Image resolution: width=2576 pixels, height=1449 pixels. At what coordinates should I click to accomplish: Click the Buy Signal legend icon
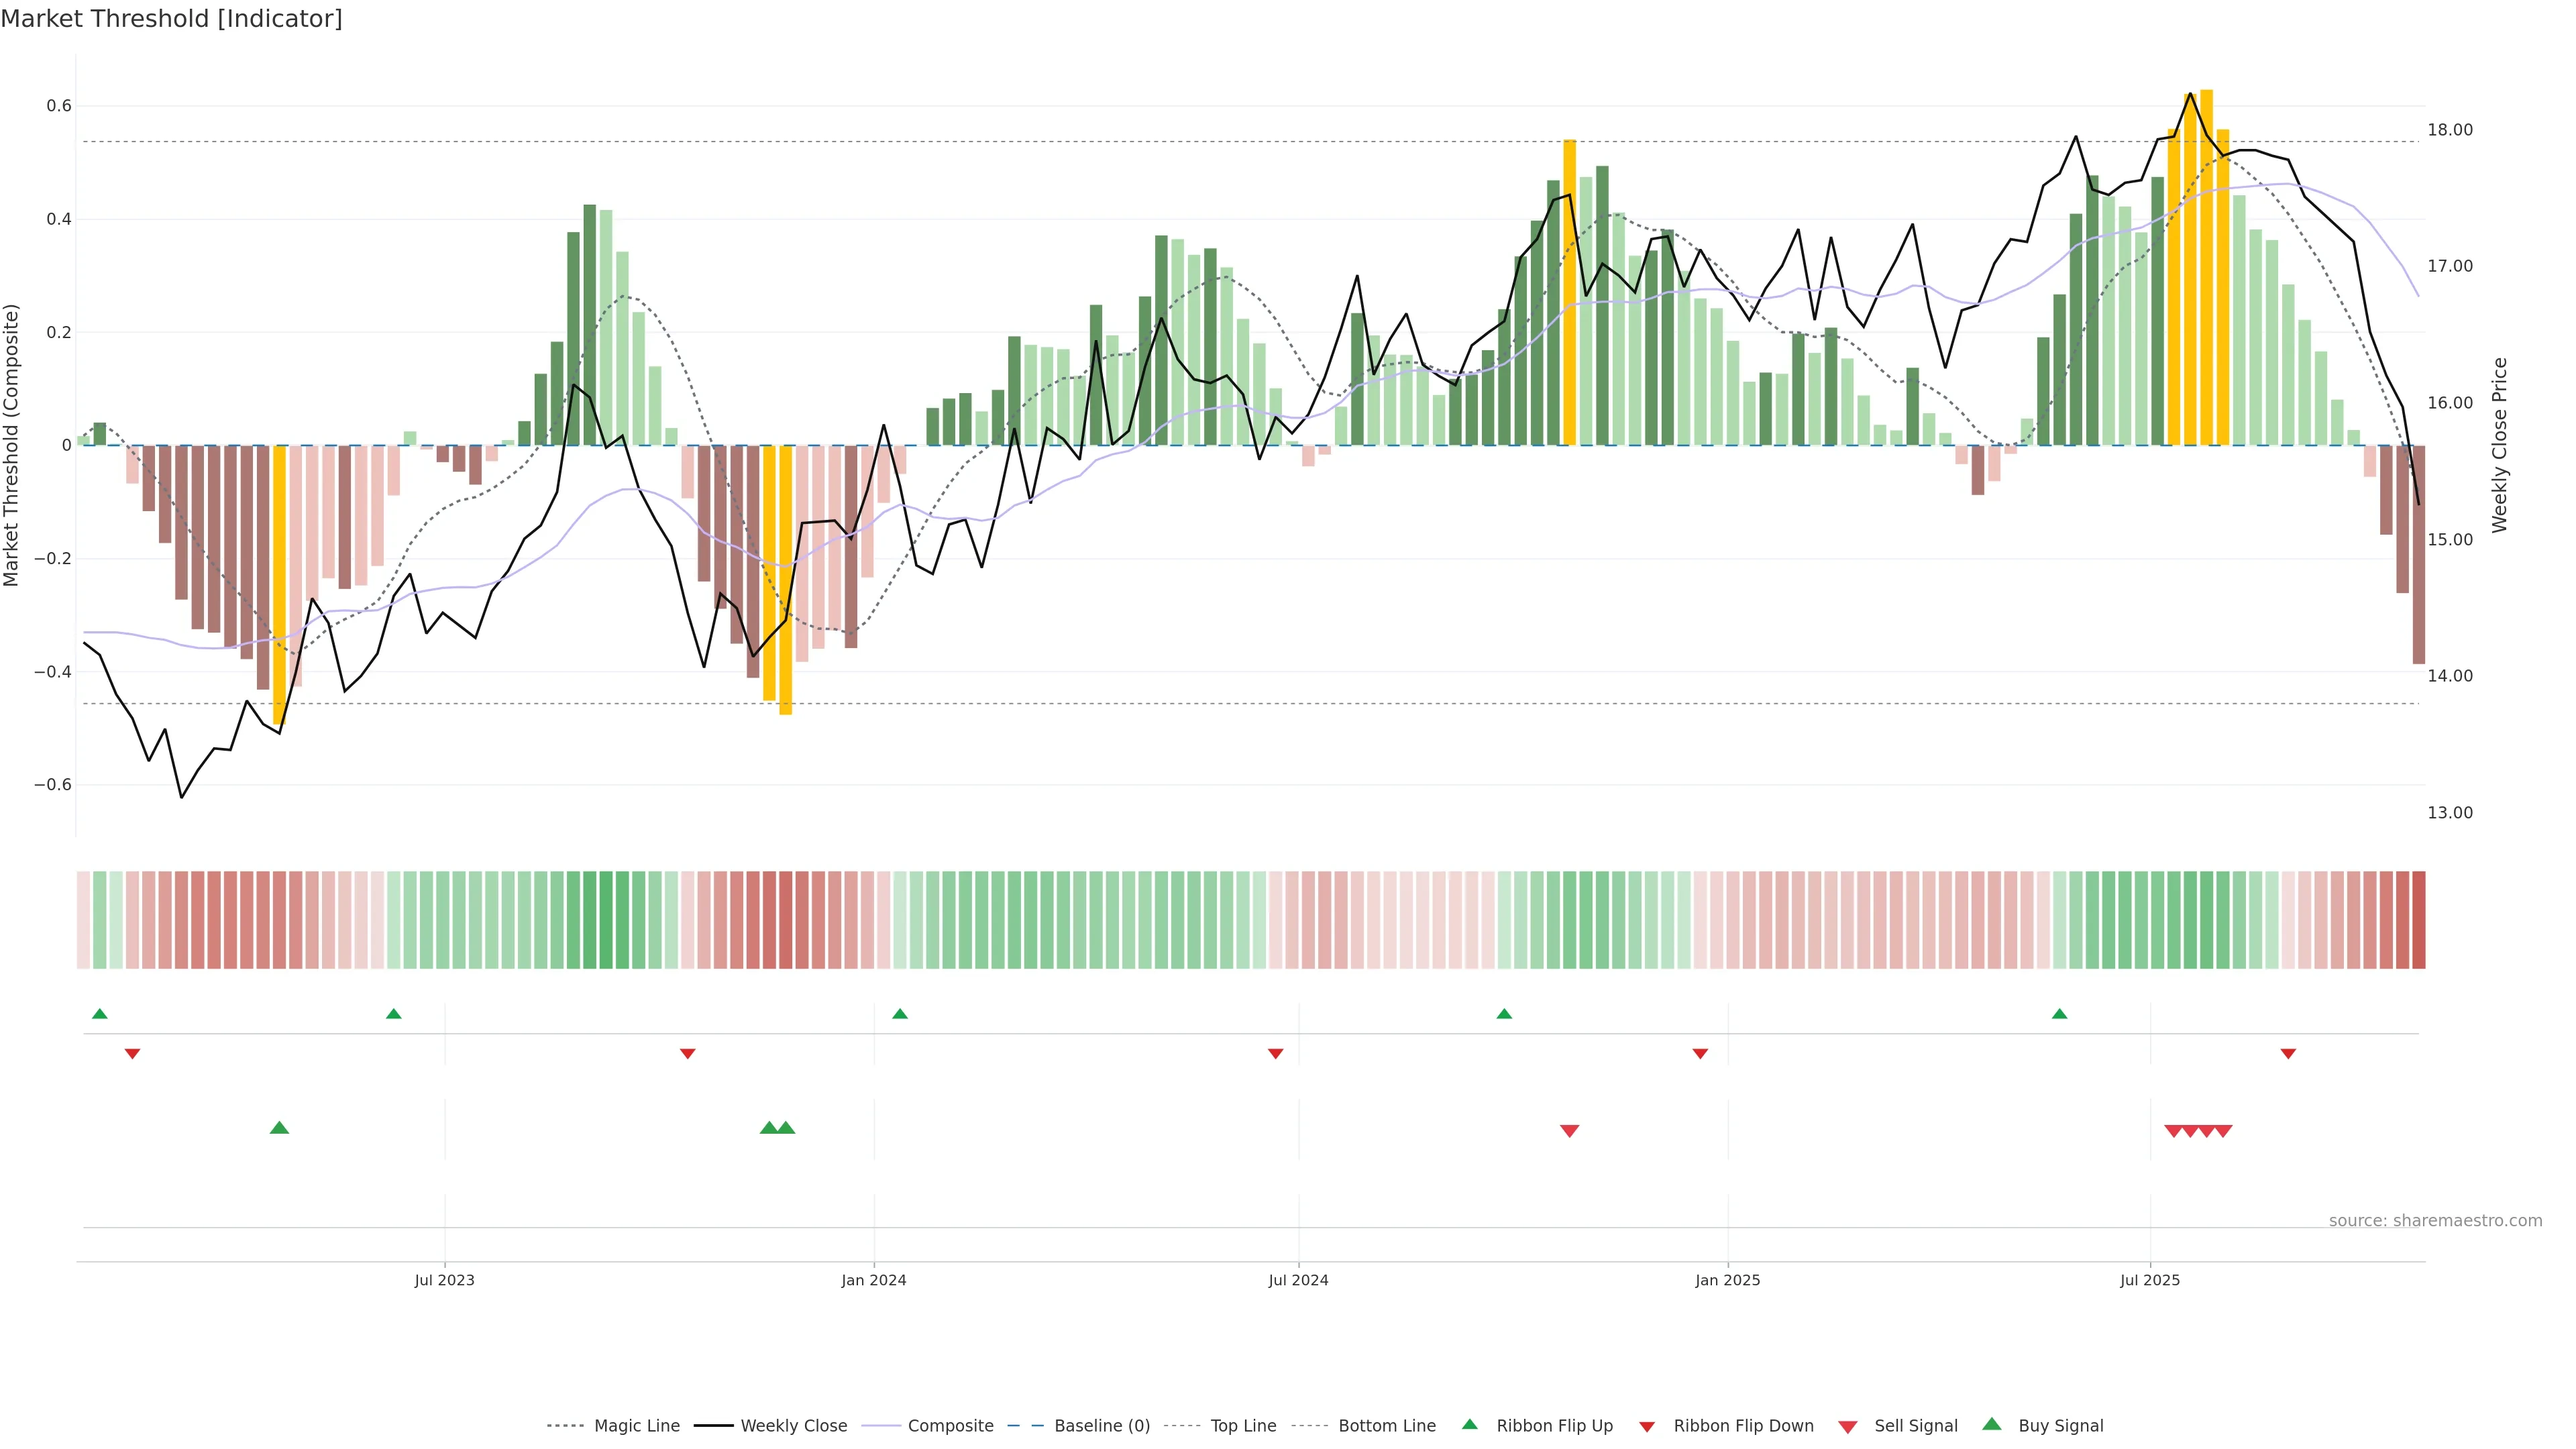1991,1424
